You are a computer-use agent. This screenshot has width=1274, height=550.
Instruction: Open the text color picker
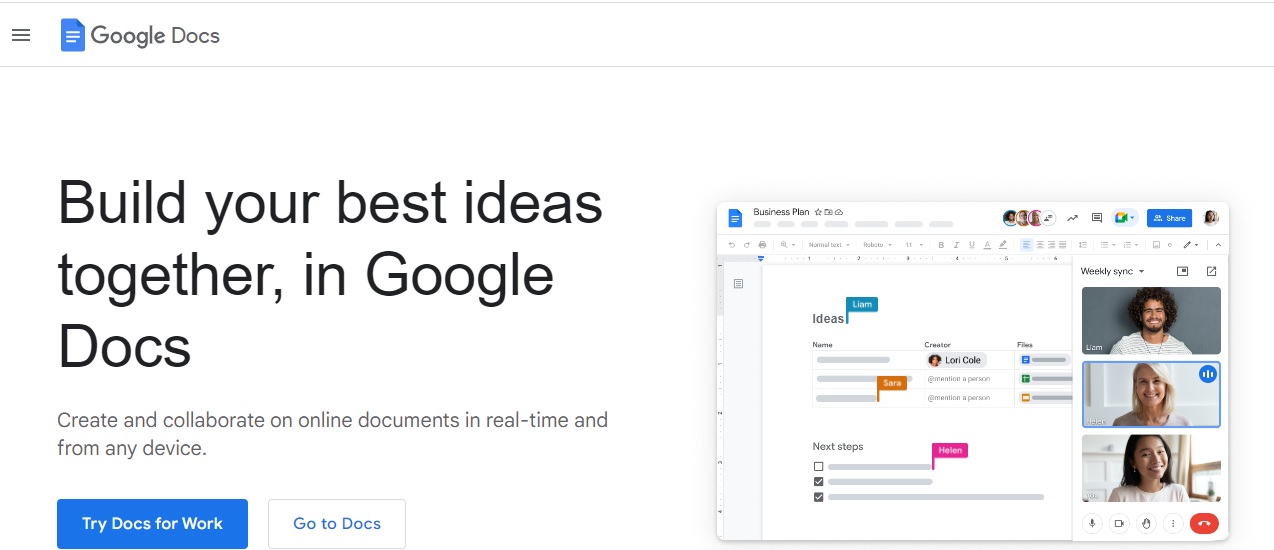click(987, 245)
